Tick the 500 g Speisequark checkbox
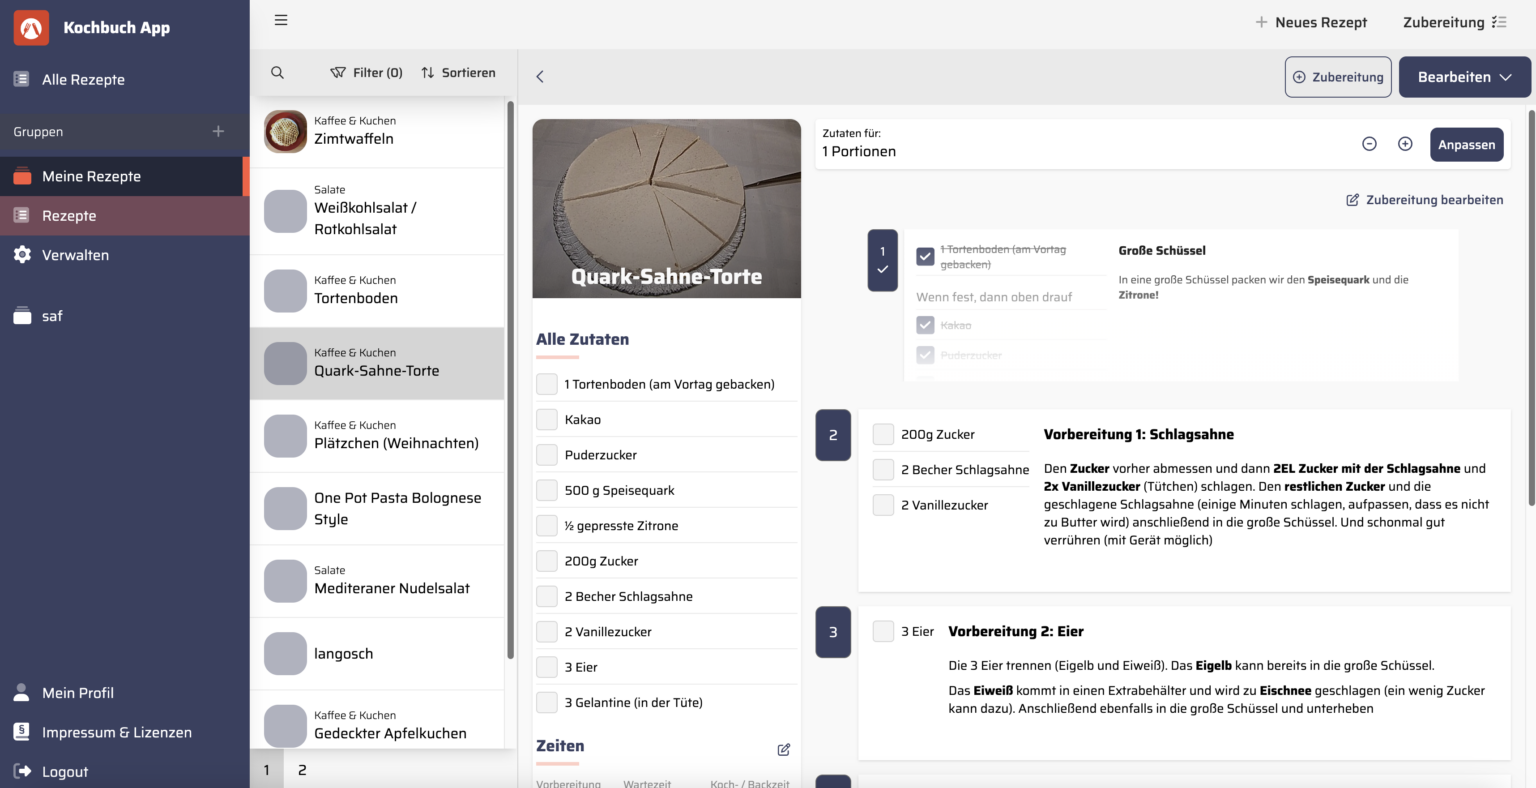This screenshot has width=1536, height=788. (x=547, y=491)
